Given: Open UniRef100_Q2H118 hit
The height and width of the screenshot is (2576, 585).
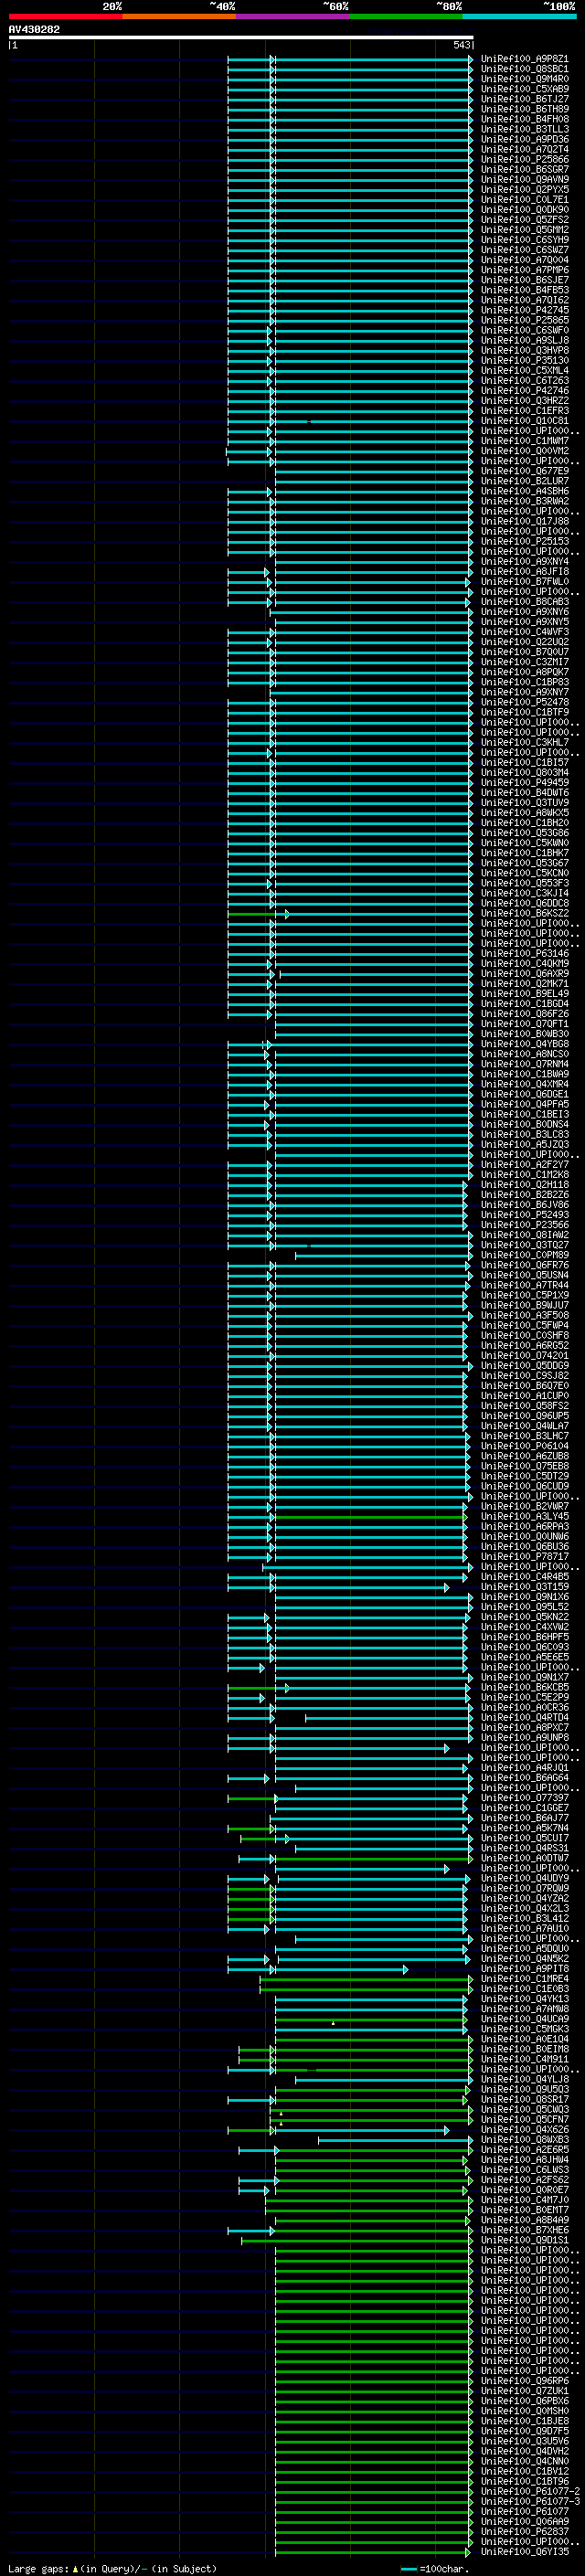Looking at the screenshot, I should 525,1185.
